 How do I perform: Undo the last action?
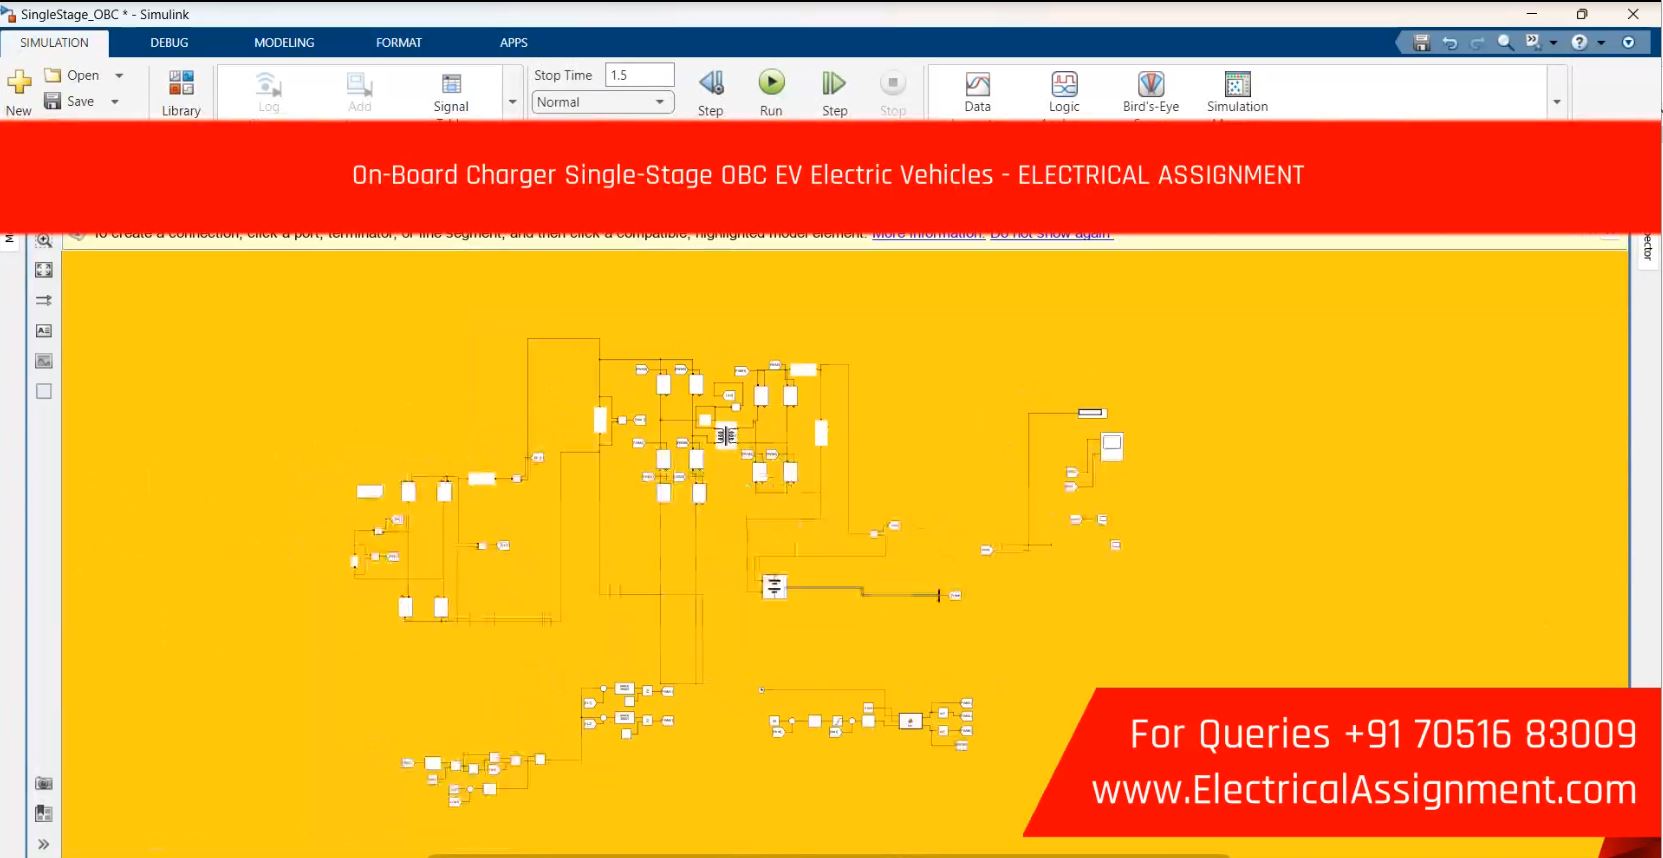[x=1449, y=42]
